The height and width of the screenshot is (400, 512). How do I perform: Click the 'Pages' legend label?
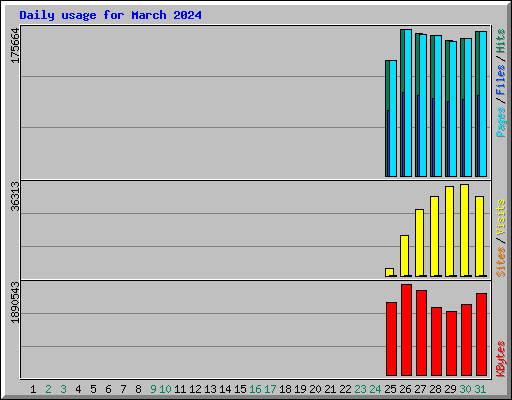[x=501, y=122]
